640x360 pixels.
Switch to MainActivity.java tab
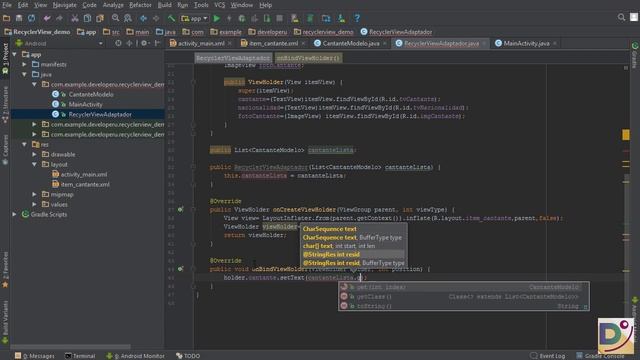click(526, 43)
